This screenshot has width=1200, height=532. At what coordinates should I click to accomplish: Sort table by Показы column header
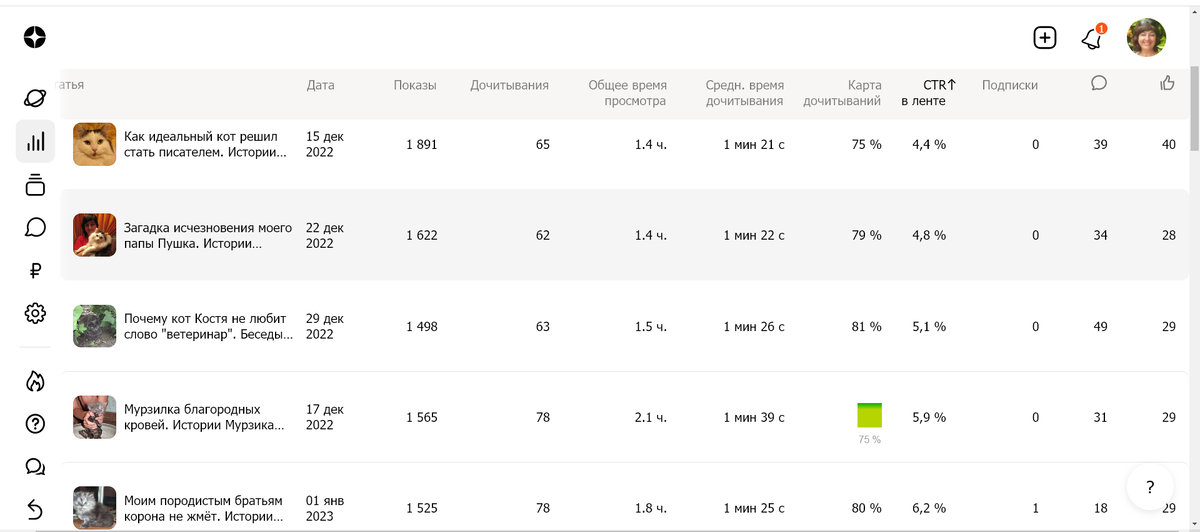(x=415, y=85)
